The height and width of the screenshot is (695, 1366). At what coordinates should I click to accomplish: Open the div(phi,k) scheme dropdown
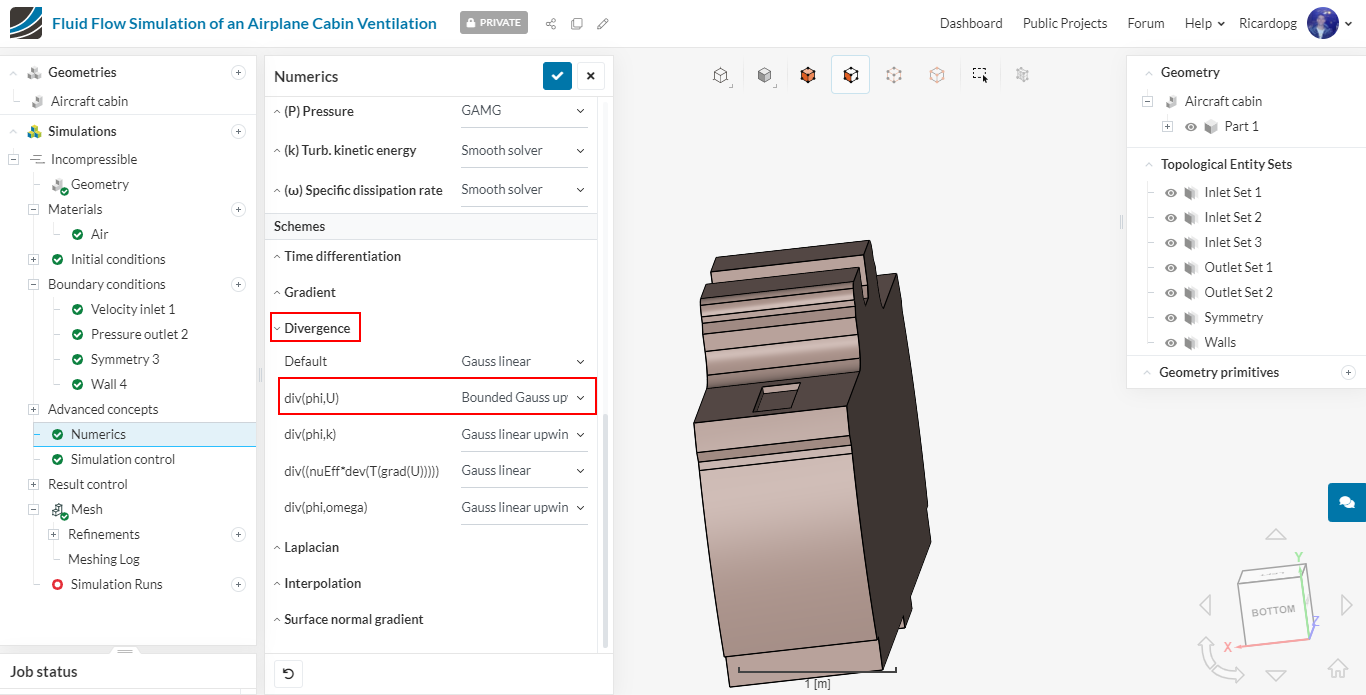[524, 434]
